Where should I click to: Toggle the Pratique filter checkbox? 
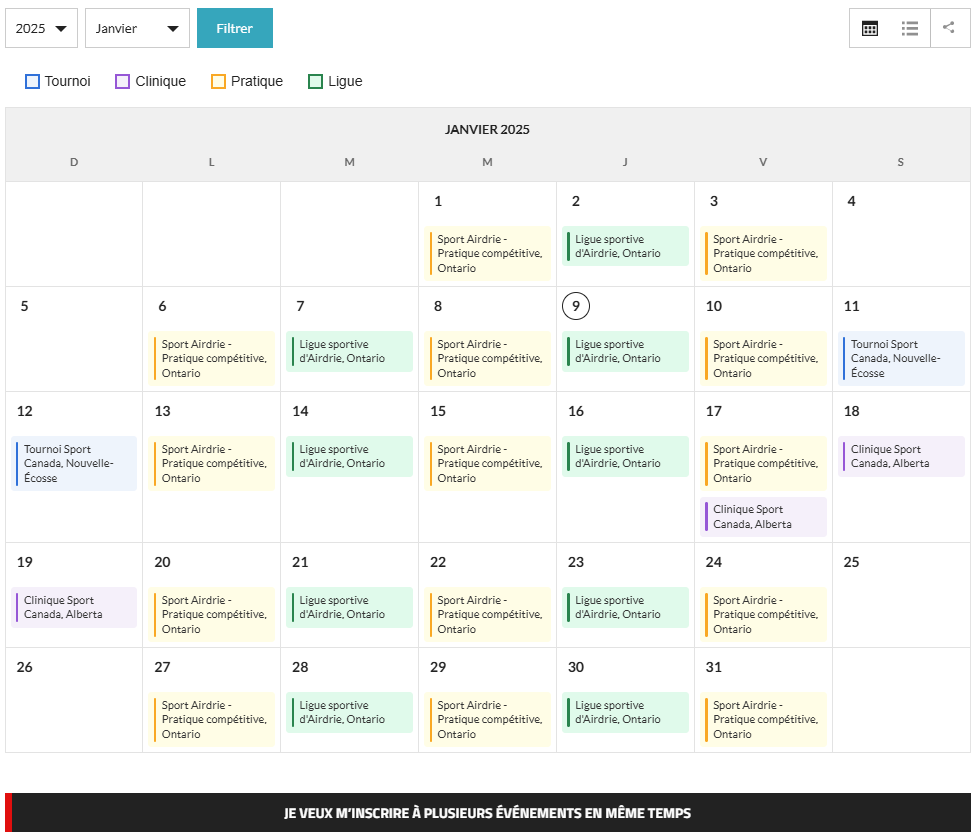click(x=219, y=82)
